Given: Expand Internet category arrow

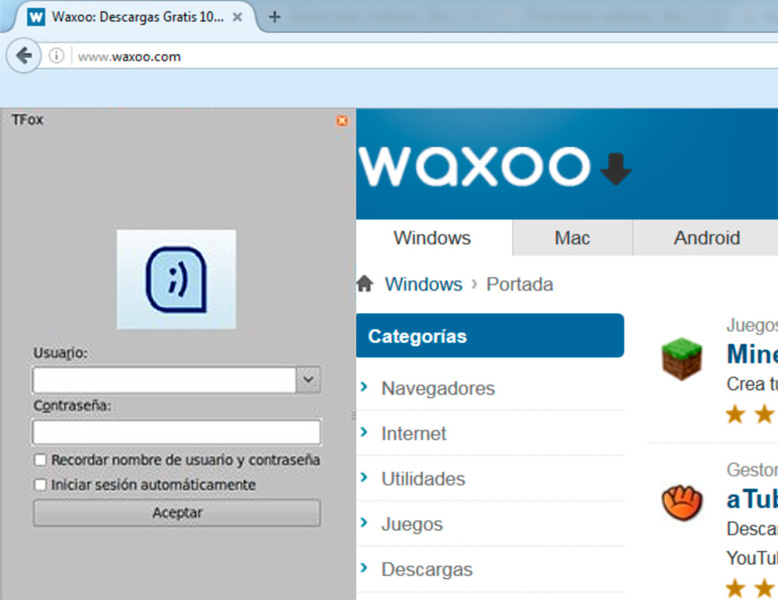Looking at the screenshot, I should 364,432.
